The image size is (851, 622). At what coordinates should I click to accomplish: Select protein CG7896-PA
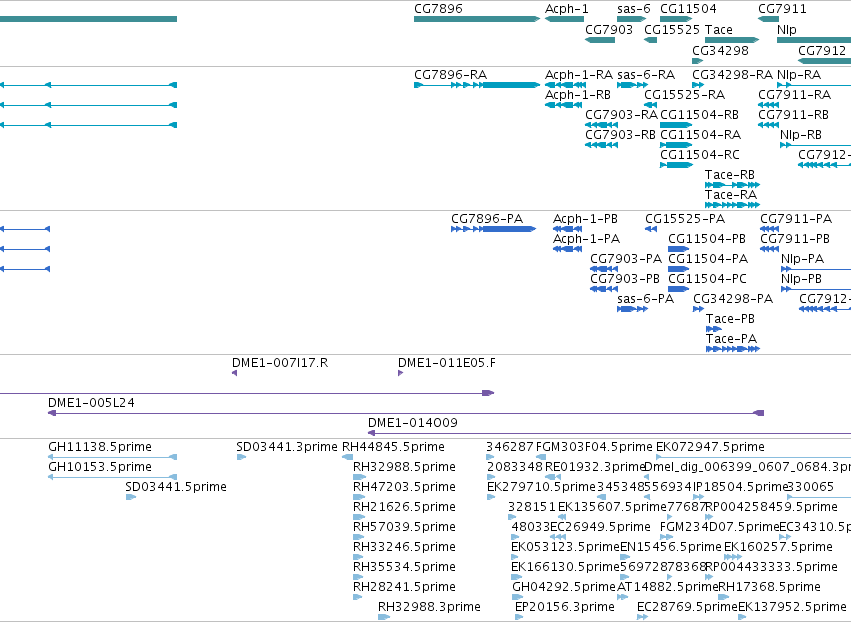487,219
